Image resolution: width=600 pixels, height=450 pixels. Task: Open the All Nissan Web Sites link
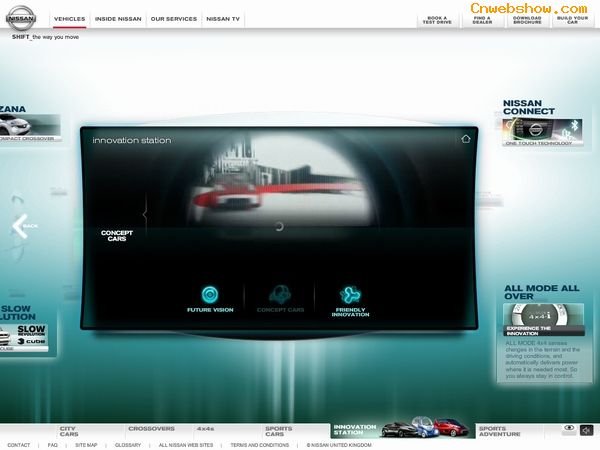click(x=186, y=445)
